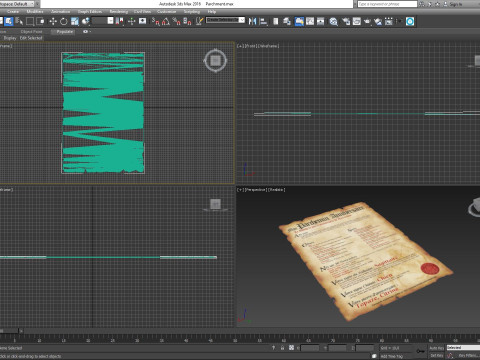Viewport: 480px width, 360px height.
Task: Open the Graph Editors menu
Action: click(x=90, y=12)
